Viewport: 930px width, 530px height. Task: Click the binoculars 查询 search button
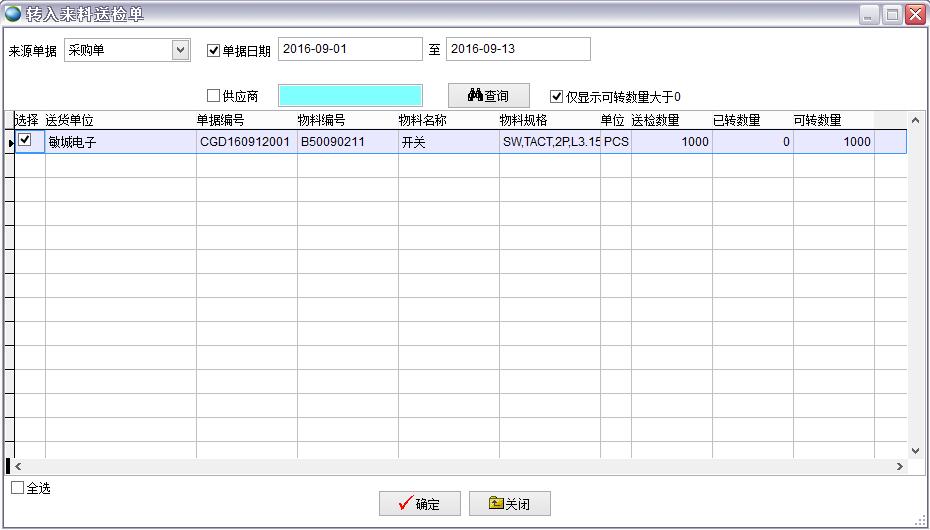click(488, 96)
